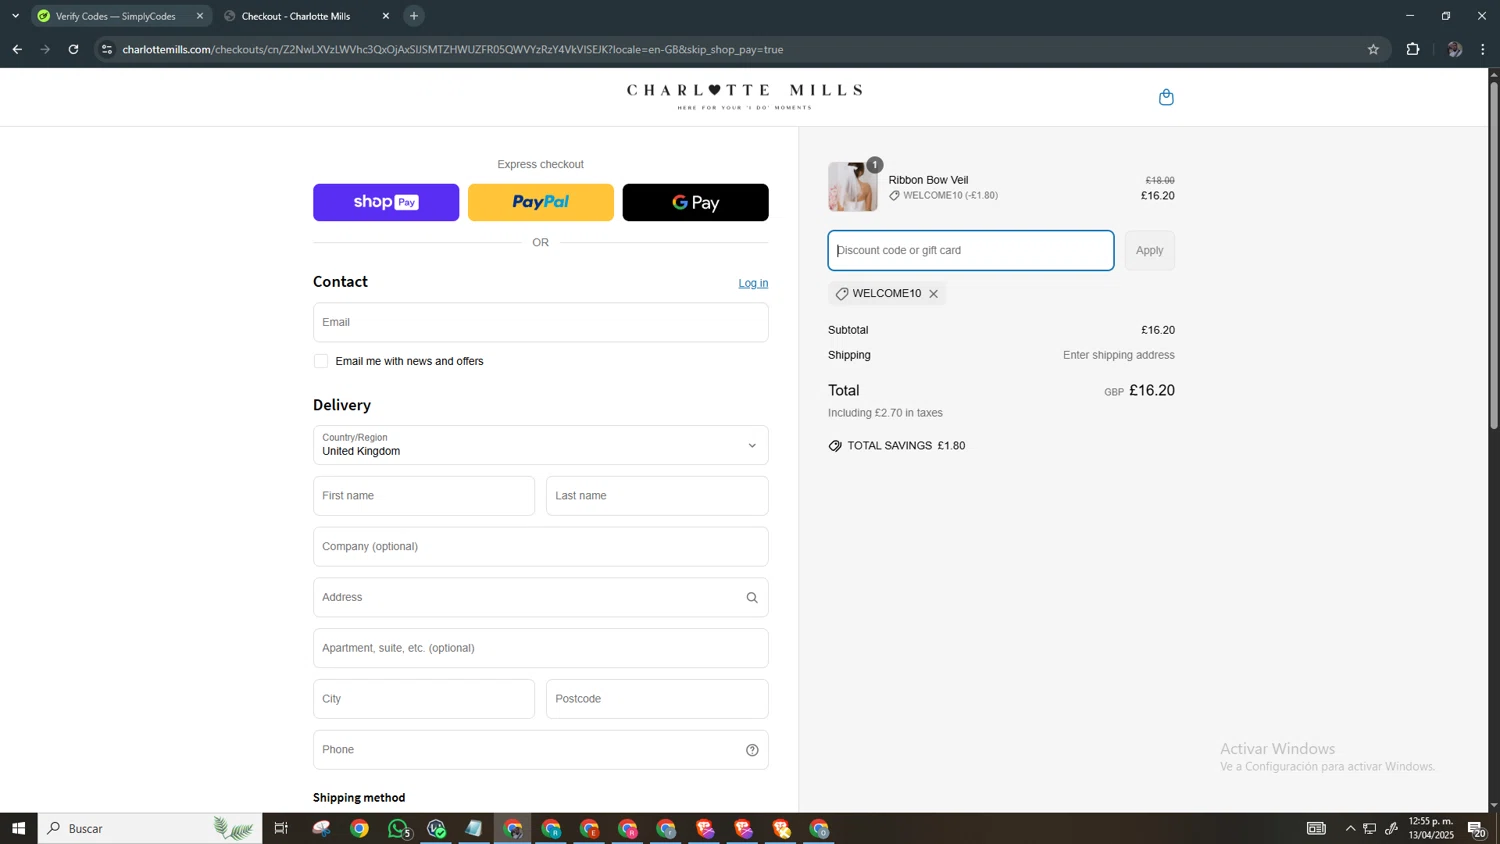Click the Including £2.70 in taxes text
Viewport: 1500px width, 844px height.
click(885, 413)
